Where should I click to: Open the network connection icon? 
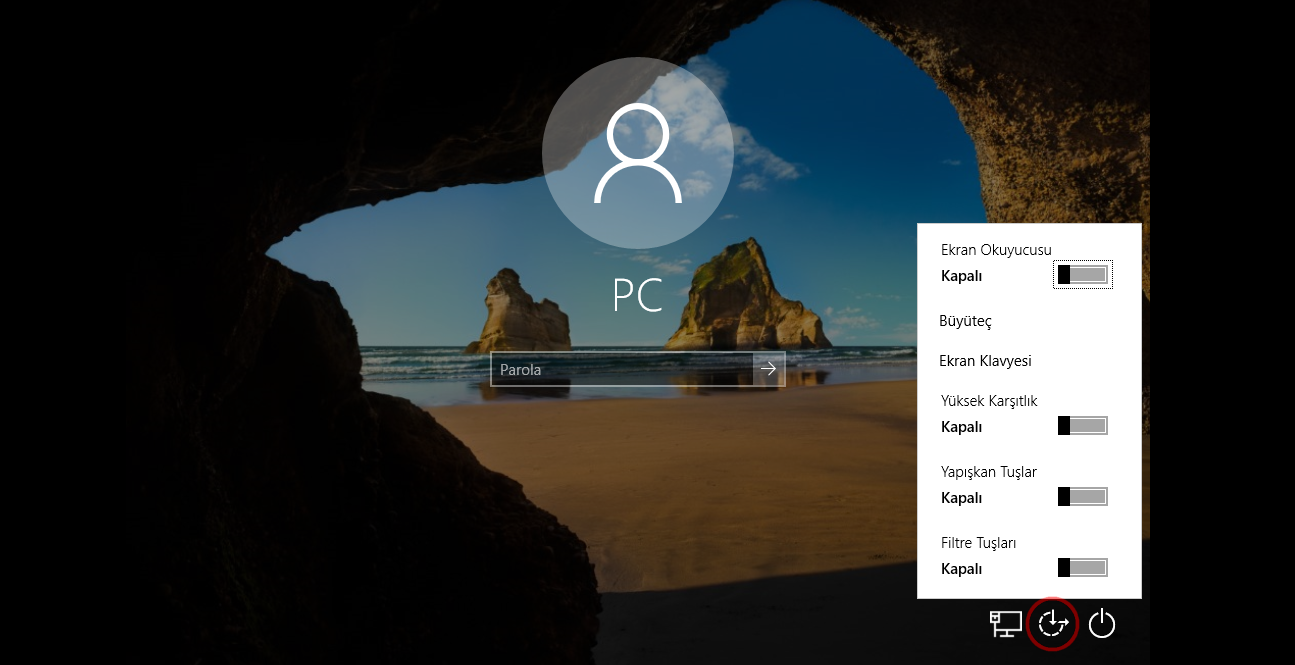[x=1005, y=624]
